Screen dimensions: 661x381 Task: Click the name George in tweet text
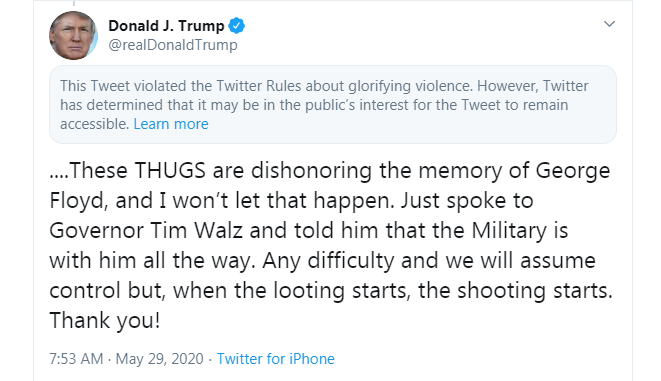572,171
